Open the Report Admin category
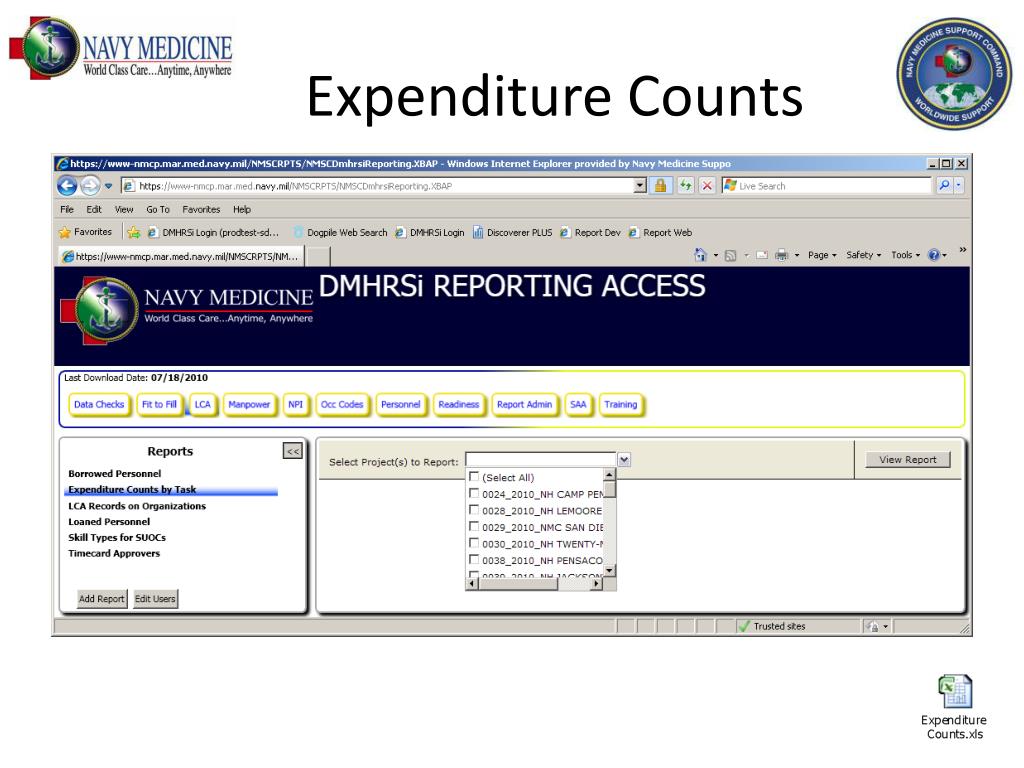Screen dimensions: 1024x768 pos(524,405)
